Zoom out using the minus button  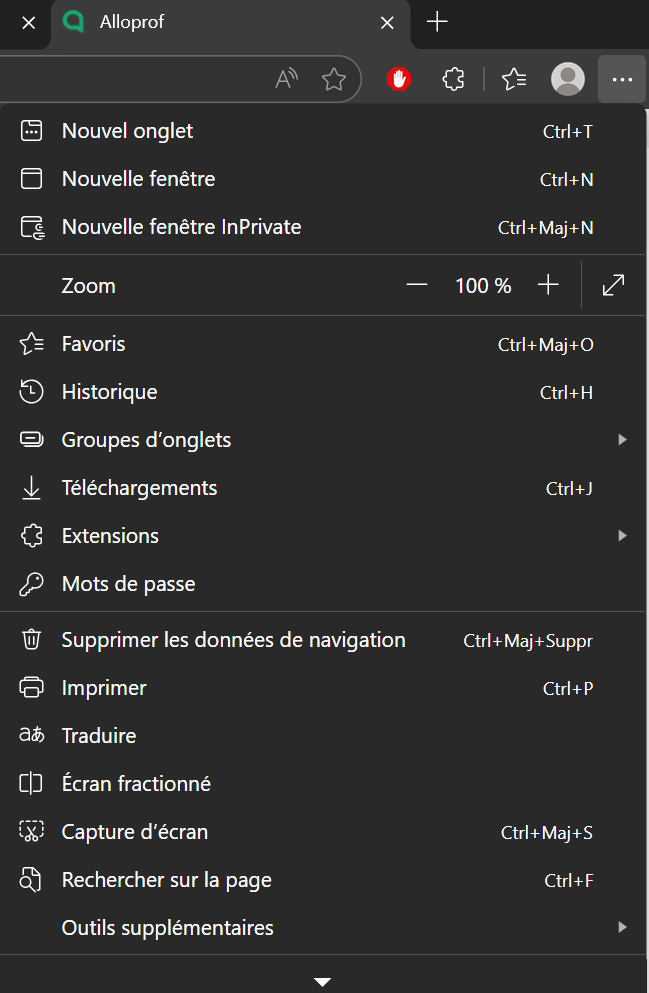417,286
